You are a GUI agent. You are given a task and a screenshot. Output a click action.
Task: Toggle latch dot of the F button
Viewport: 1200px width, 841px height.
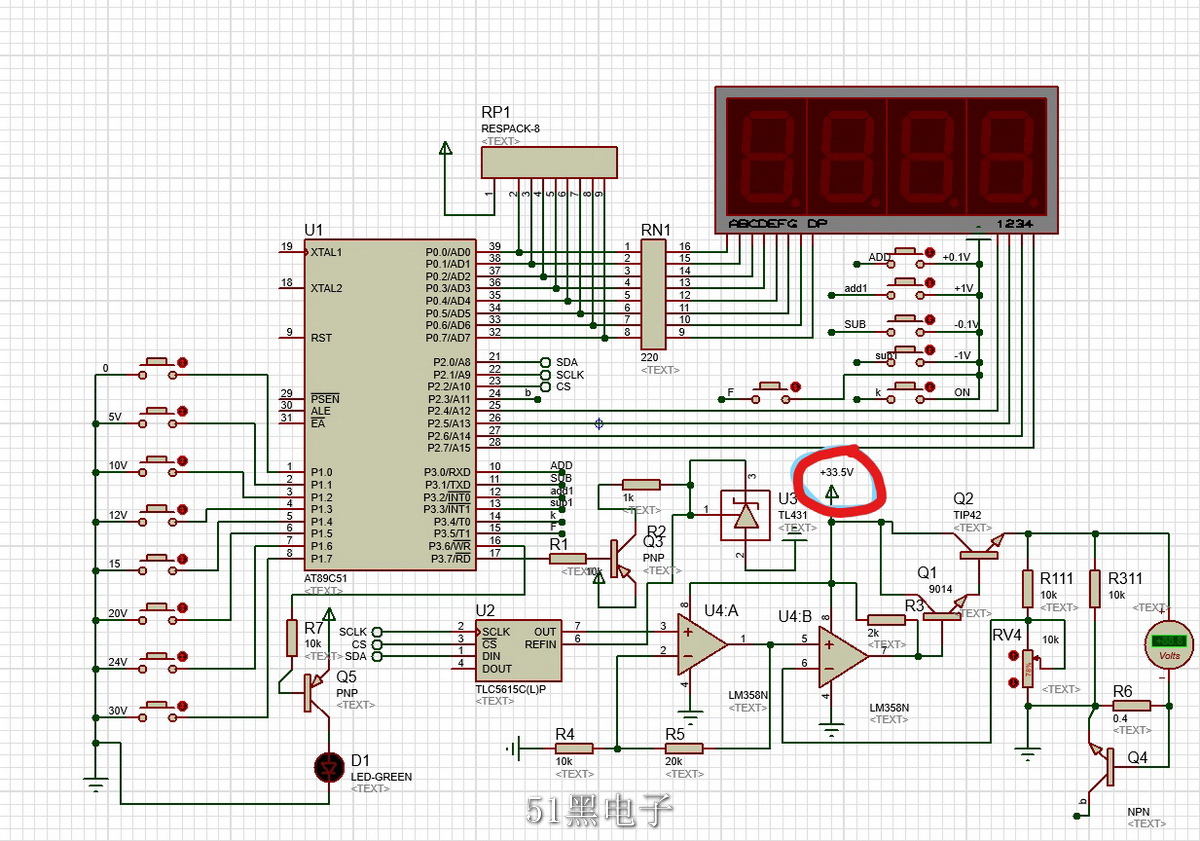[795, 387]
